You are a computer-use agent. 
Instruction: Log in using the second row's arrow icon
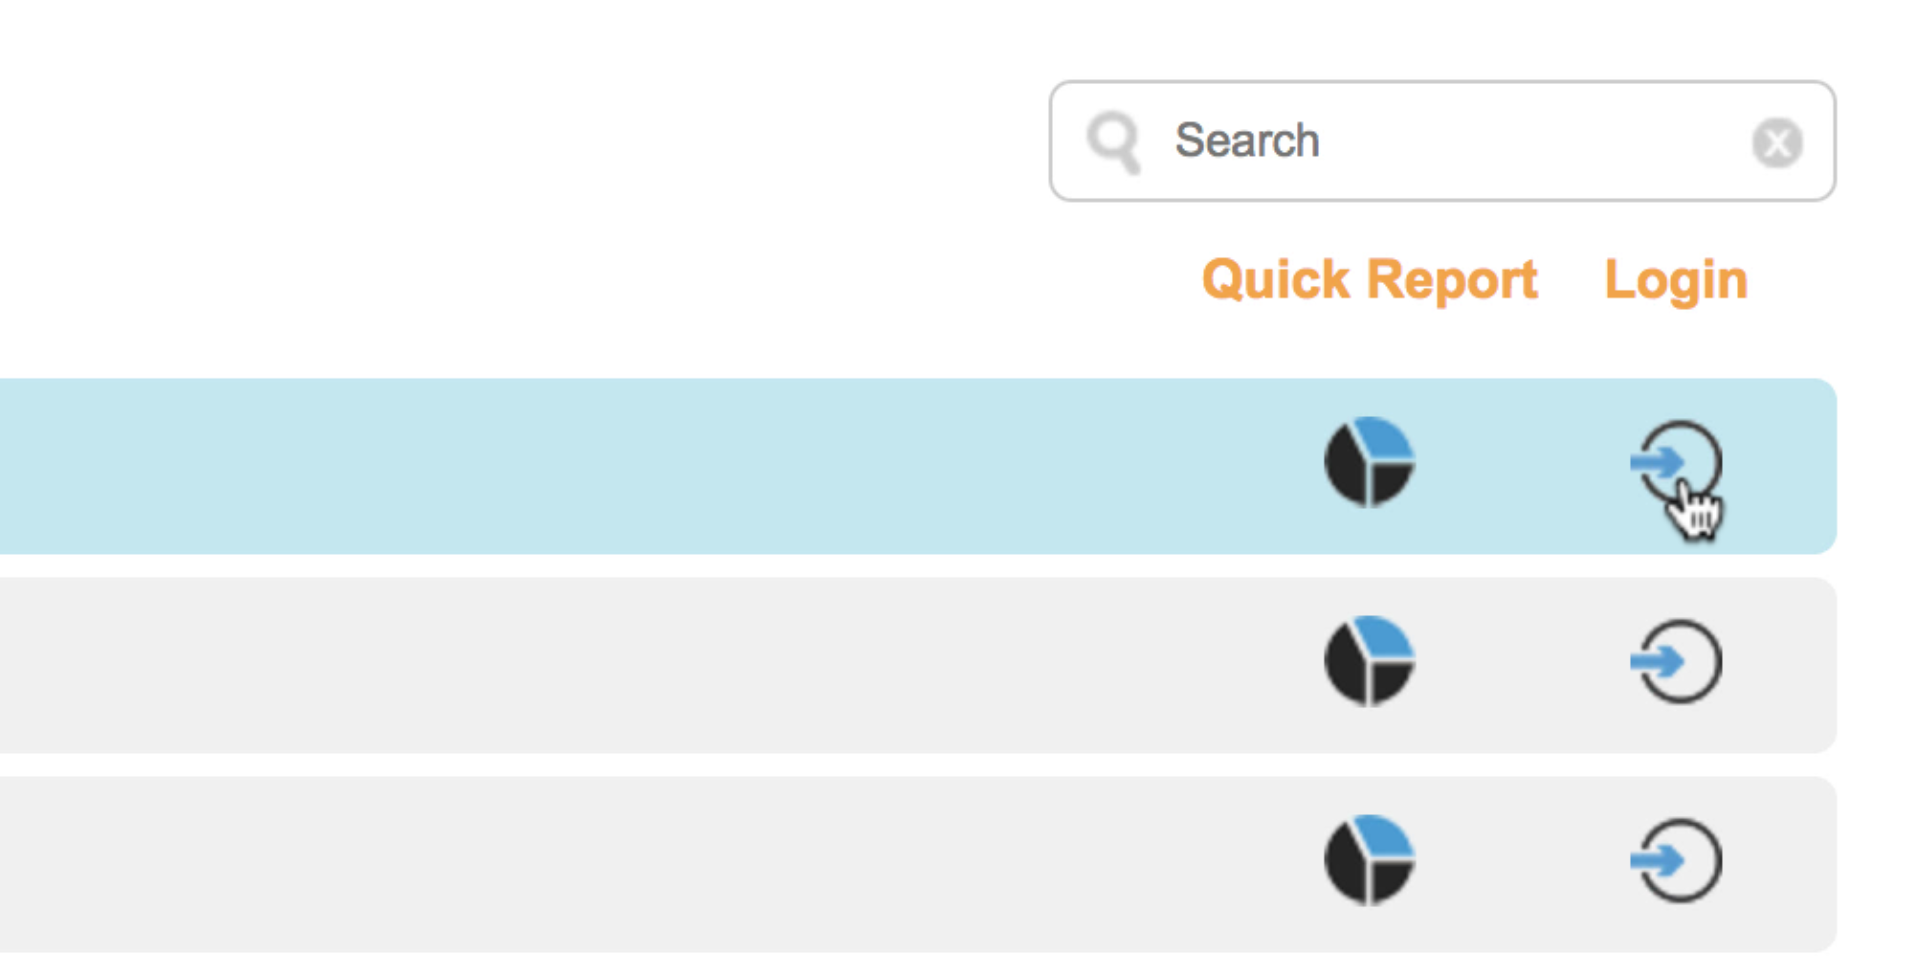click(1677, 661)
